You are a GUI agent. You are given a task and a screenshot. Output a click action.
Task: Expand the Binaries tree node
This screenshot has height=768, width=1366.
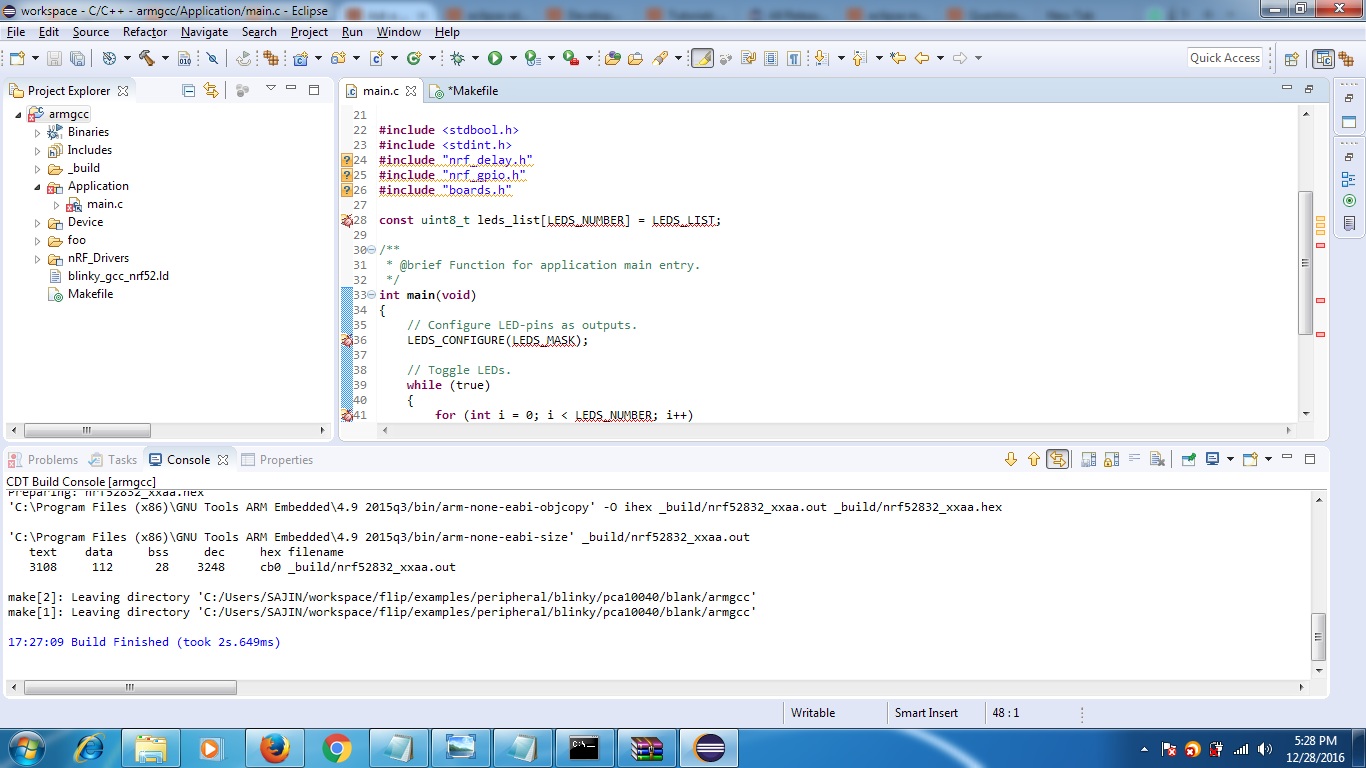[37, 132]
